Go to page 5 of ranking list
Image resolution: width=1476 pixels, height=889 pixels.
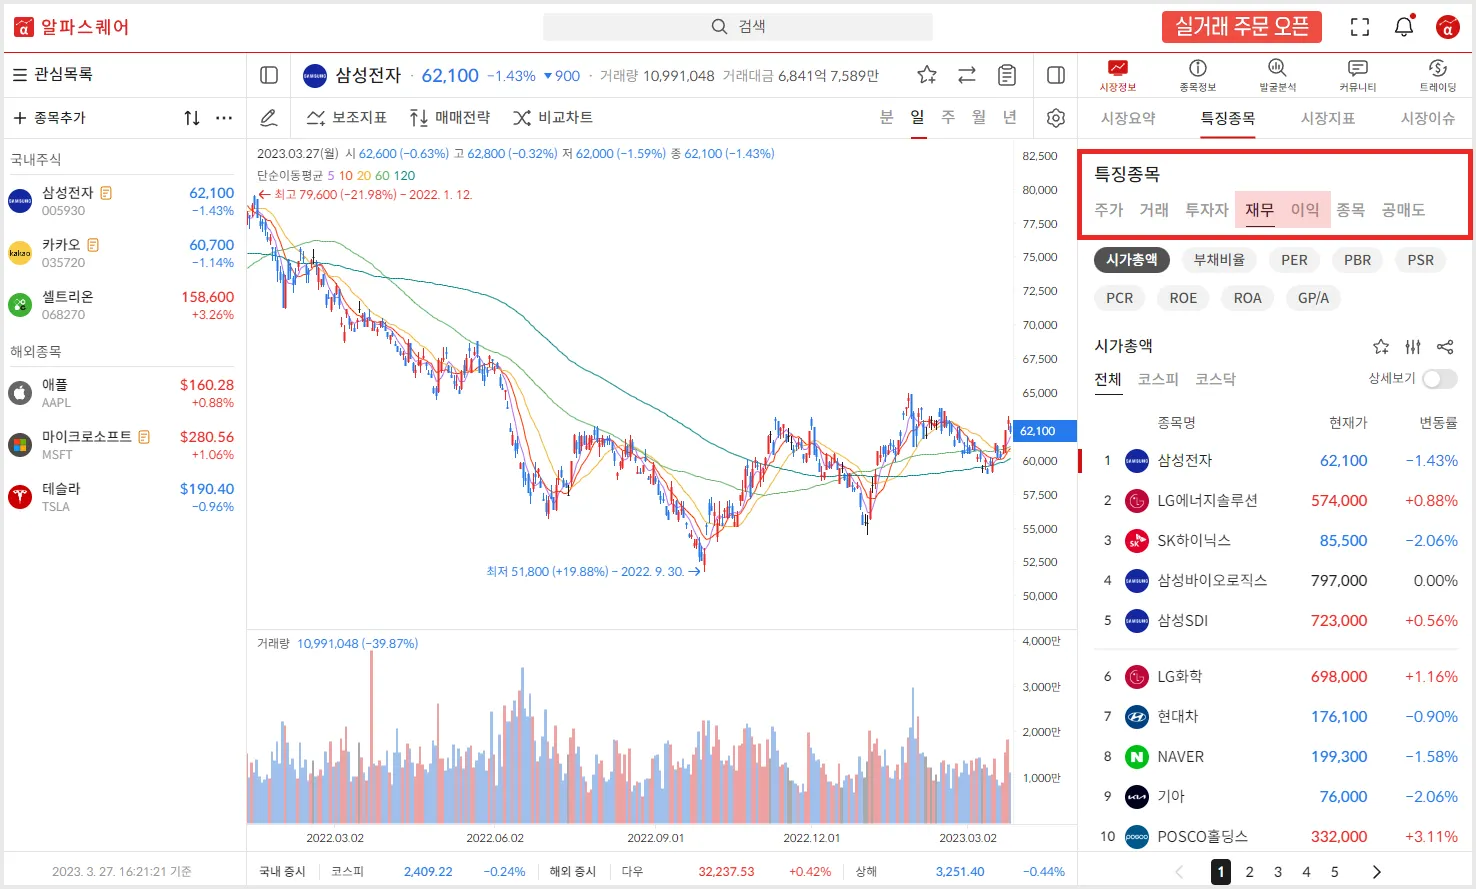(1334, 872)
